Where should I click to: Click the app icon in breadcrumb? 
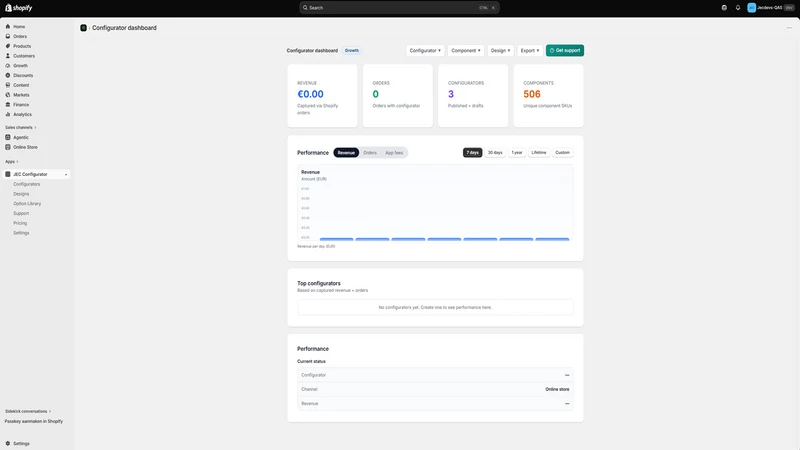point(84,28)
